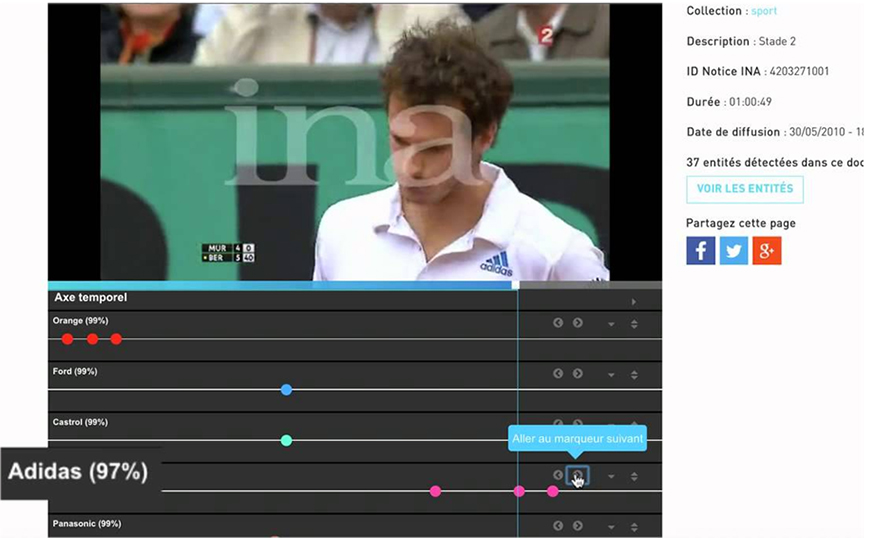The height and width of the screenshot is (538, 875).
Task: Select the Castrol (99%) track label
Action: click(x=80, y=422)
